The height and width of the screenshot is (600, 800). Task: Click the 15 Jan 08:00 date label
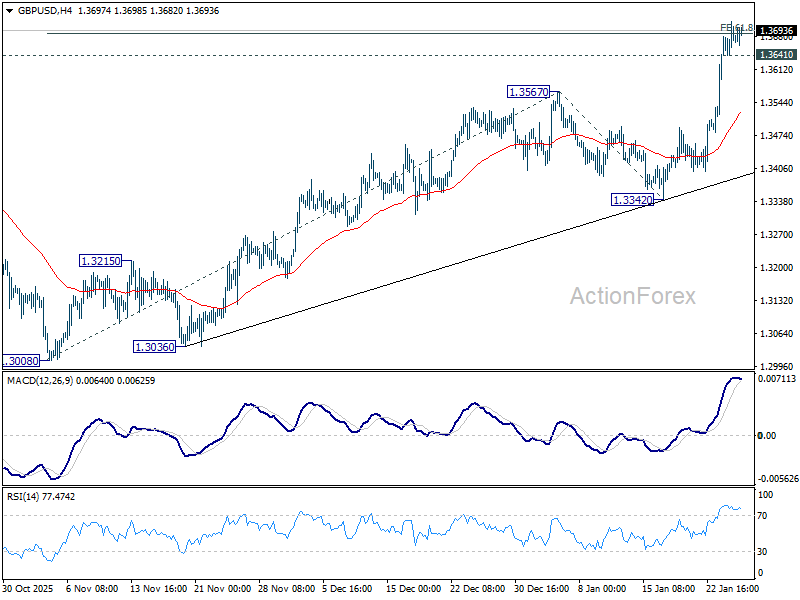668,588
